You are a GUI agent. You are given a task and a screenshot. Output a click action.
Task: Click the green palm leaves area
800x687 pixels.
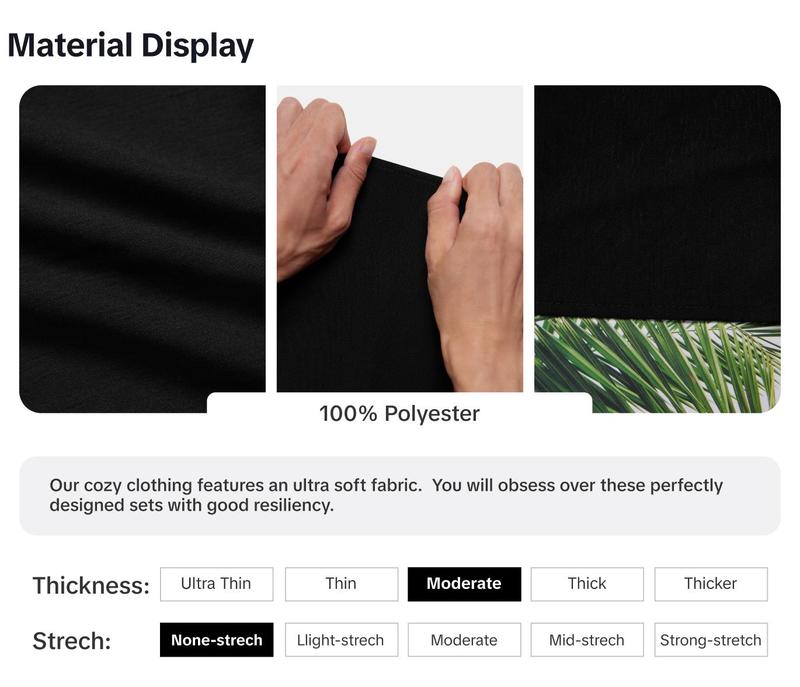657,363
